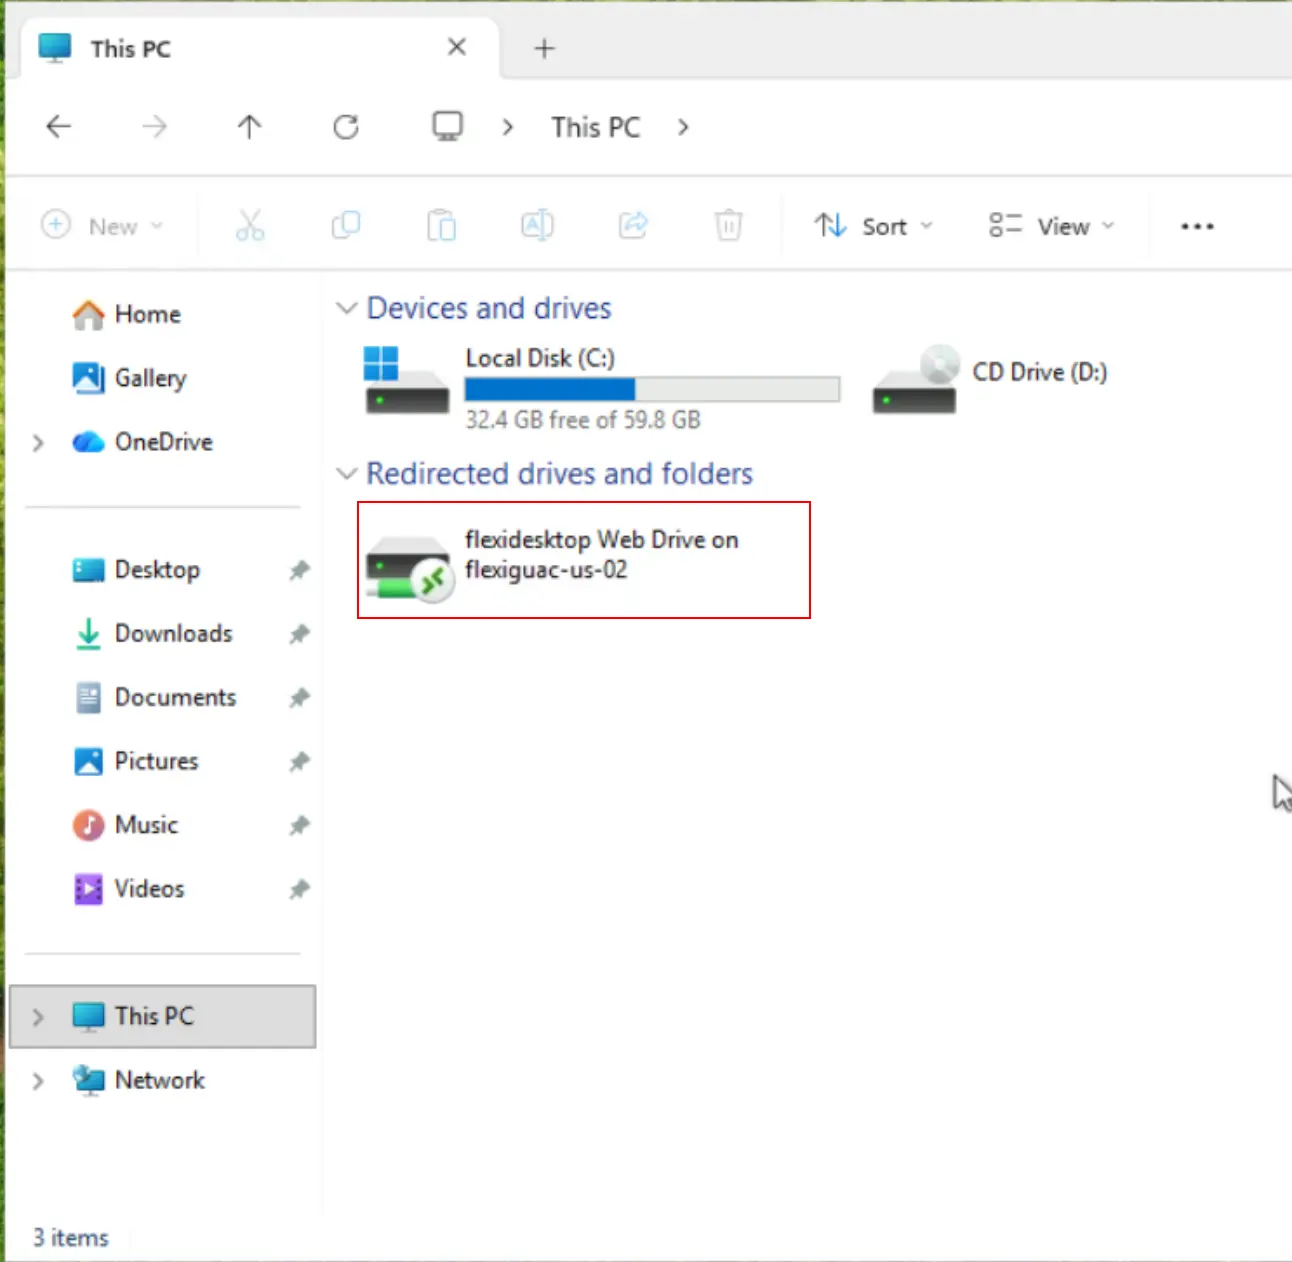The width and height of the screenshot is (1292, 1262).
Task: Click the Cut scissors icon
Action: (x=250, y=226)
